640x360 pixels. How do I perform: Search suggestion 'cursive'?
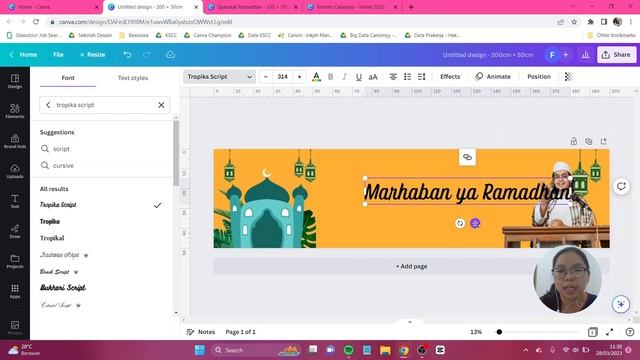(x=63, y=165)
